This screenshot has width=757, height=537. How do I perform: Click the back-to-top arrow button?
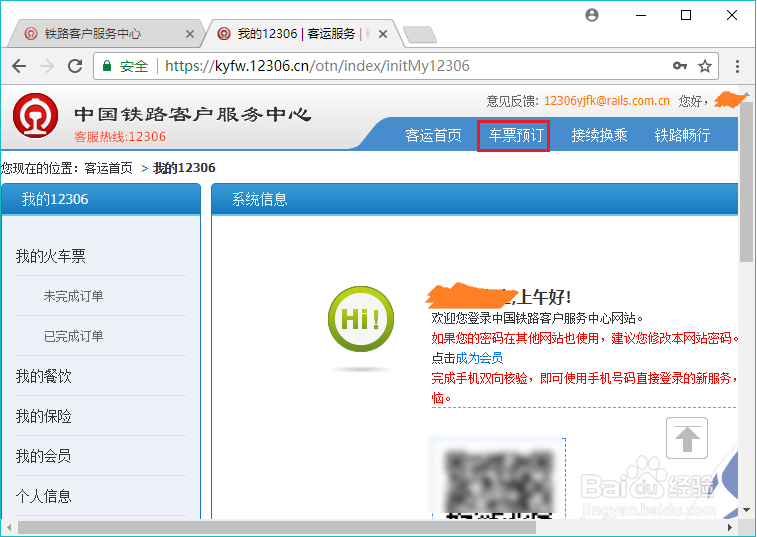point(687,438)
